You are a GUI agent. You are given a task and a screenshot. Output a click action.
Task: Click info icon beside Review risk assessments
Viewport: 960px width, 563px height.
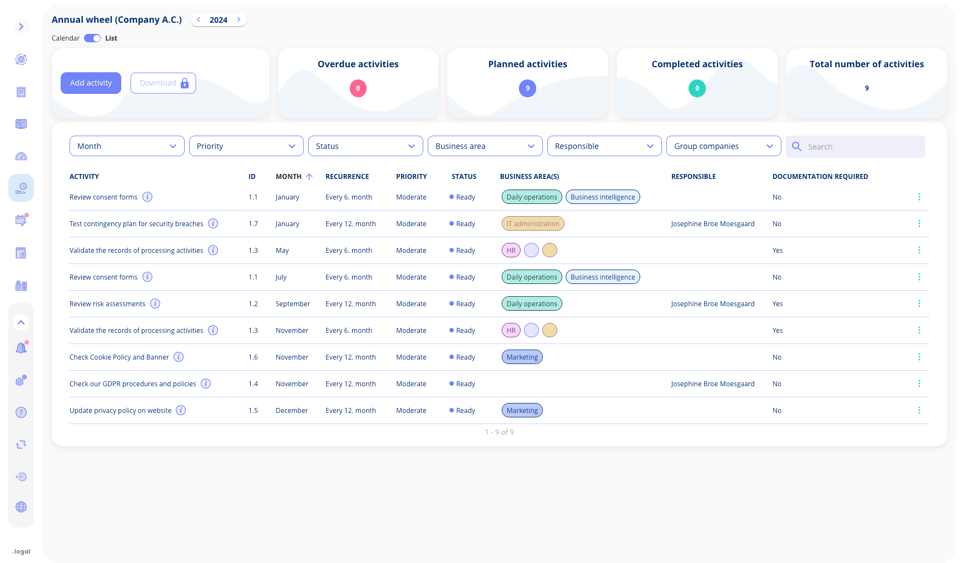(156, 304)
